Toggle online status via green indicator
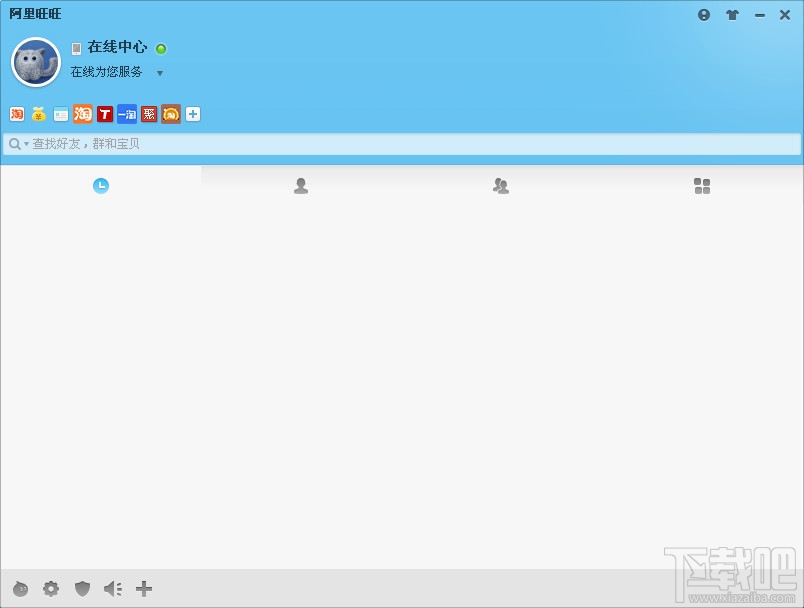Screen dimensions: 804x608 click(160, 48)
